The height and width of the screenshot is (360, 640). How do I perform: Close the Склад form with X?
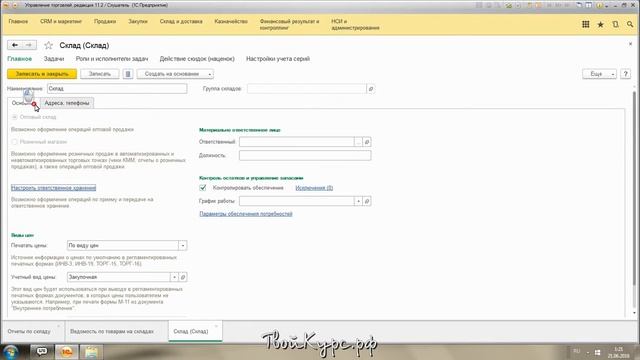click(630, 44)
